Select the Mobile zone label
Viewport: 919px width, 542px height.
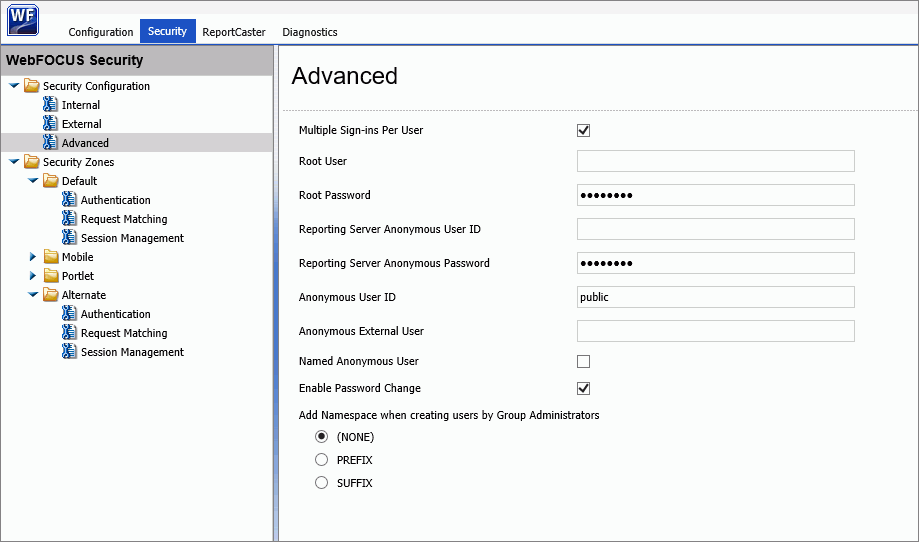[77, 257]
